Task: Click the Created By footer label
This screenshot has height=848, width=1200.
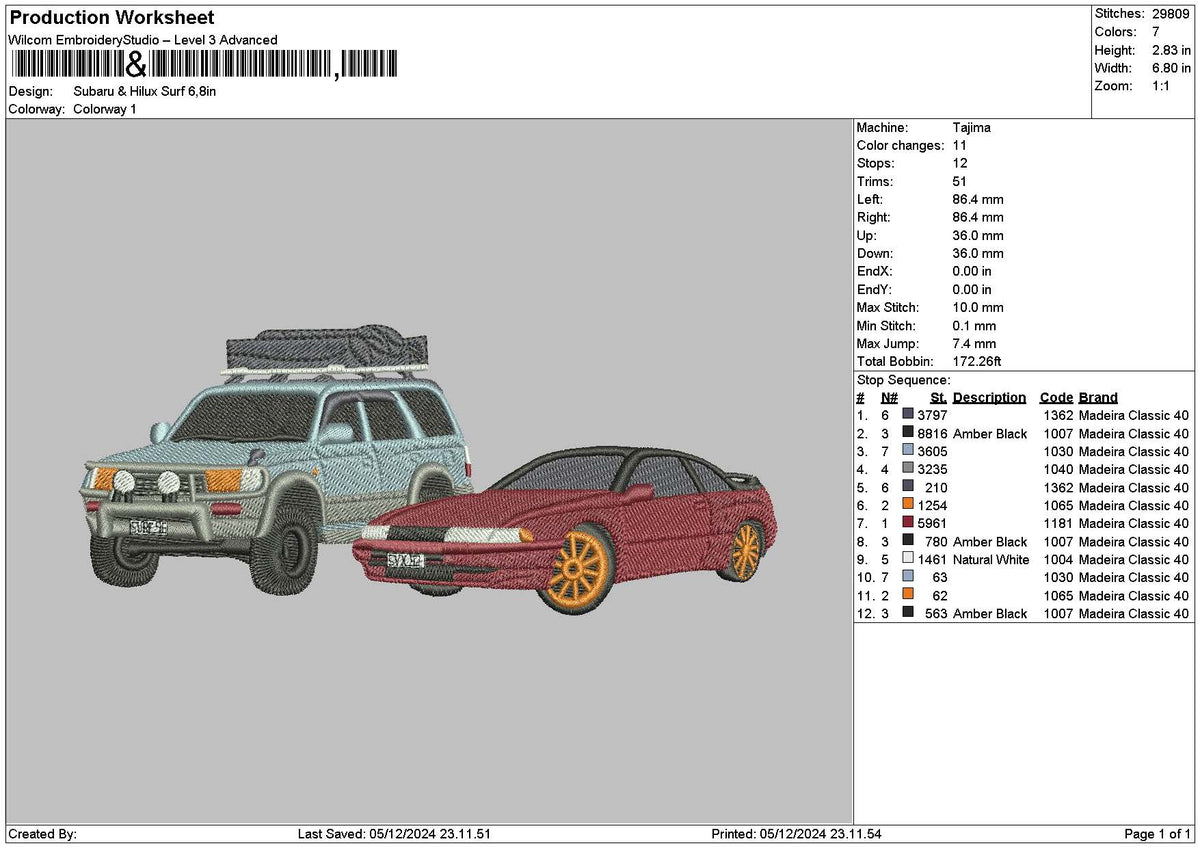Action: coord(42,834)
